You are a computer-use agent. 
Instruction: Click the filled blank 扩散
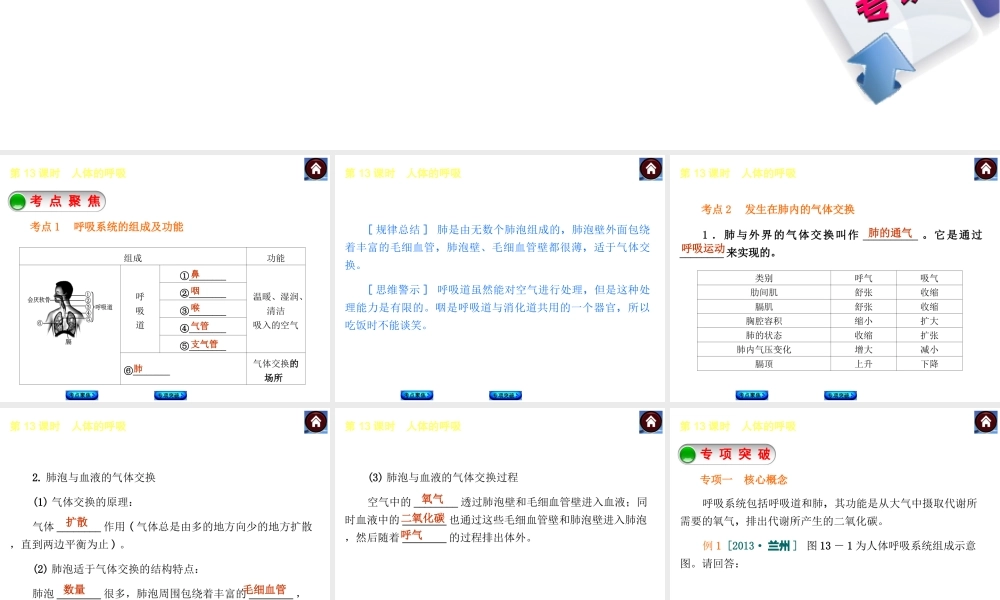coord(77,522)
